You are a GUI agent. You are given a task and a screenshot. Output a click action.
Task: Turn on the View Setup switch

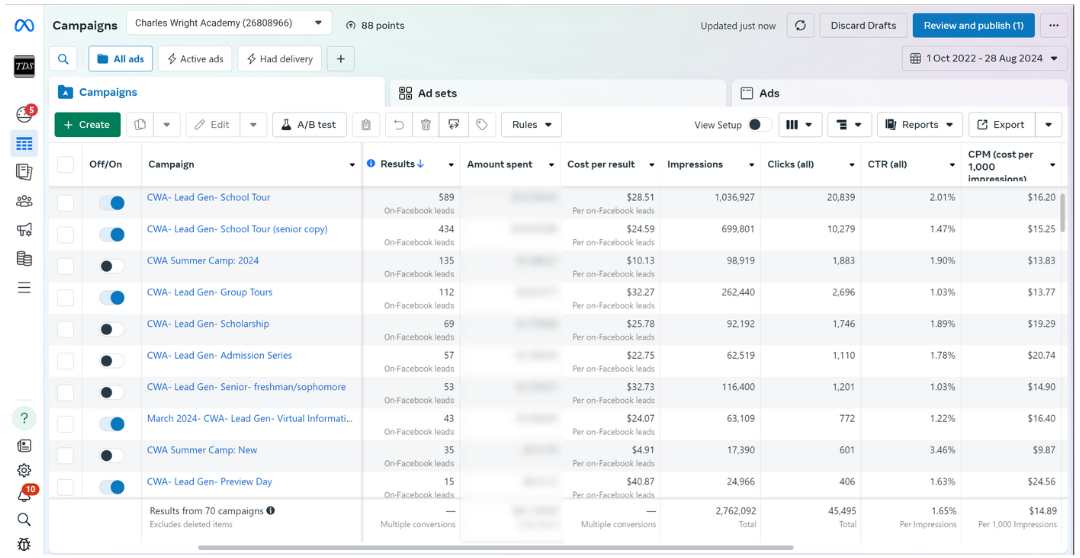pyautogui.click(x=760, y=125)
